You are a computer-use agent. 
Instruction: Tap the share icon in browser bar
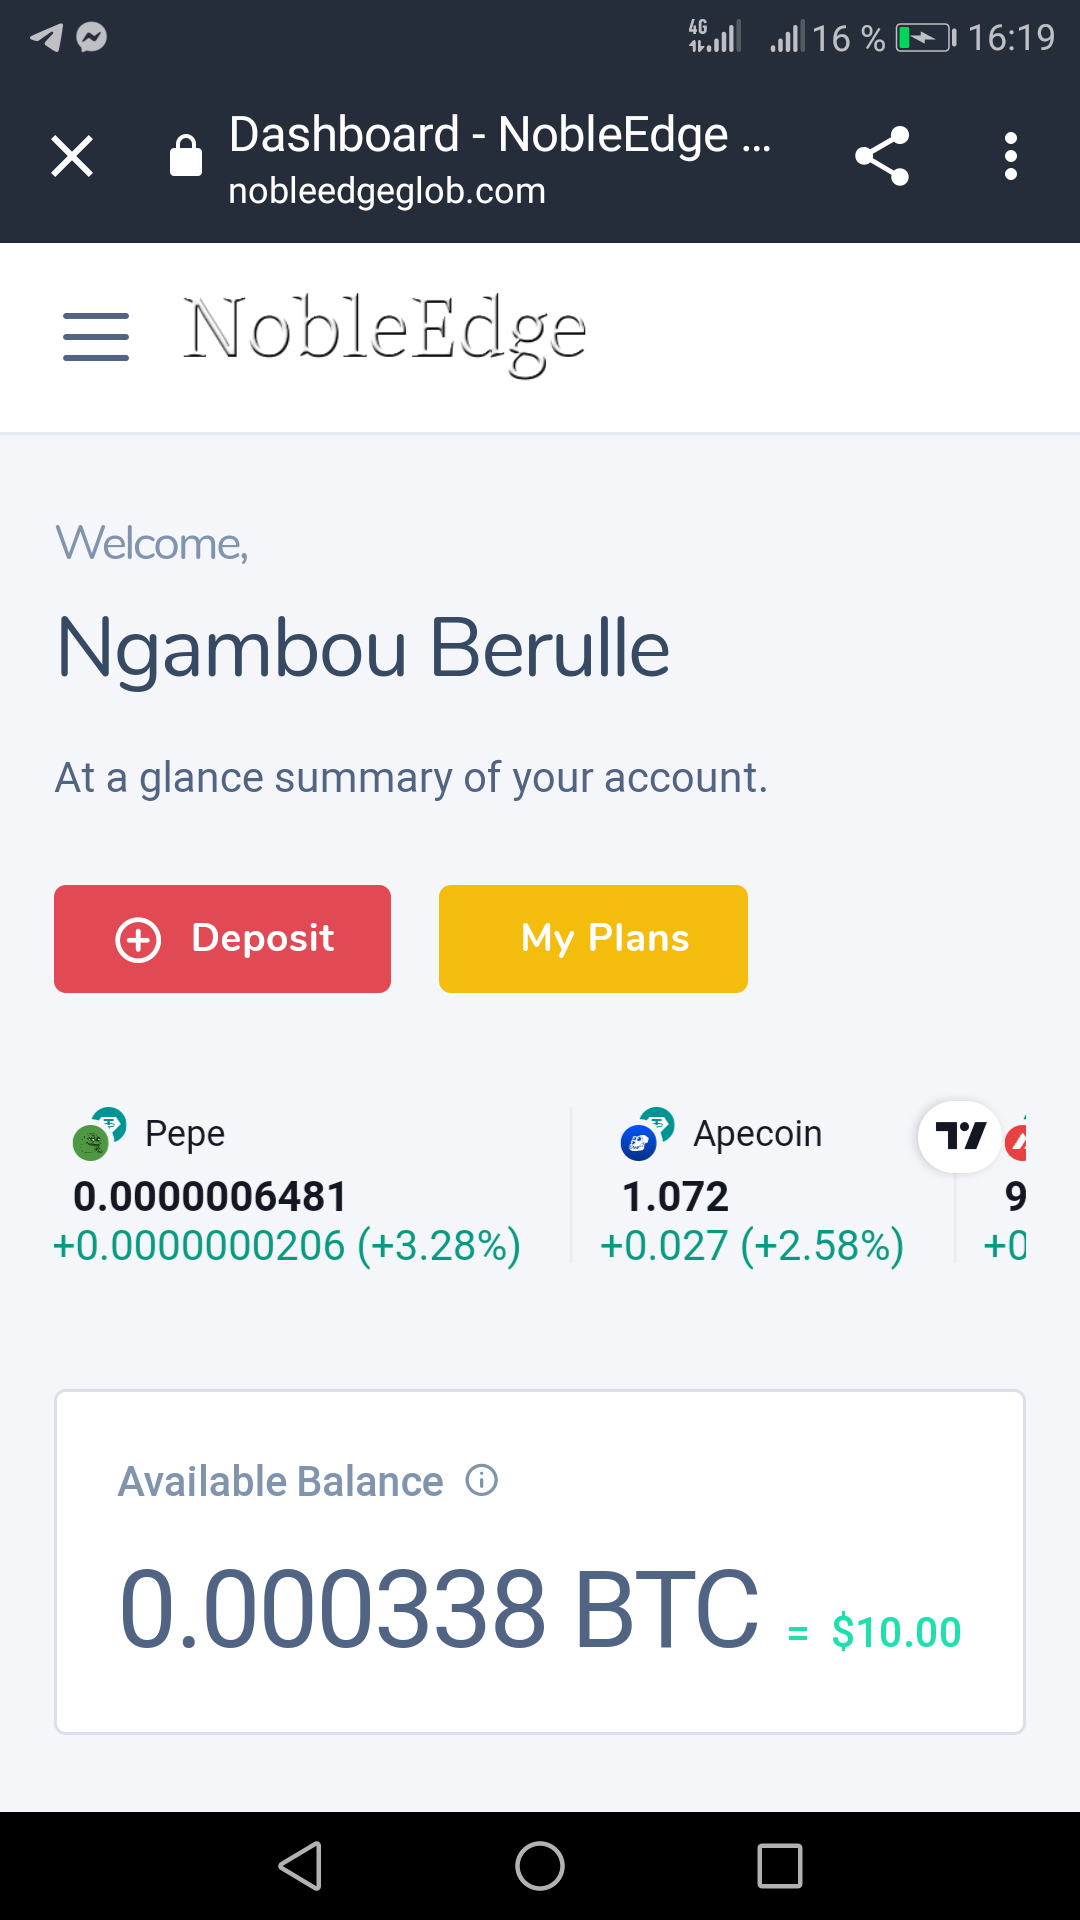882,156
